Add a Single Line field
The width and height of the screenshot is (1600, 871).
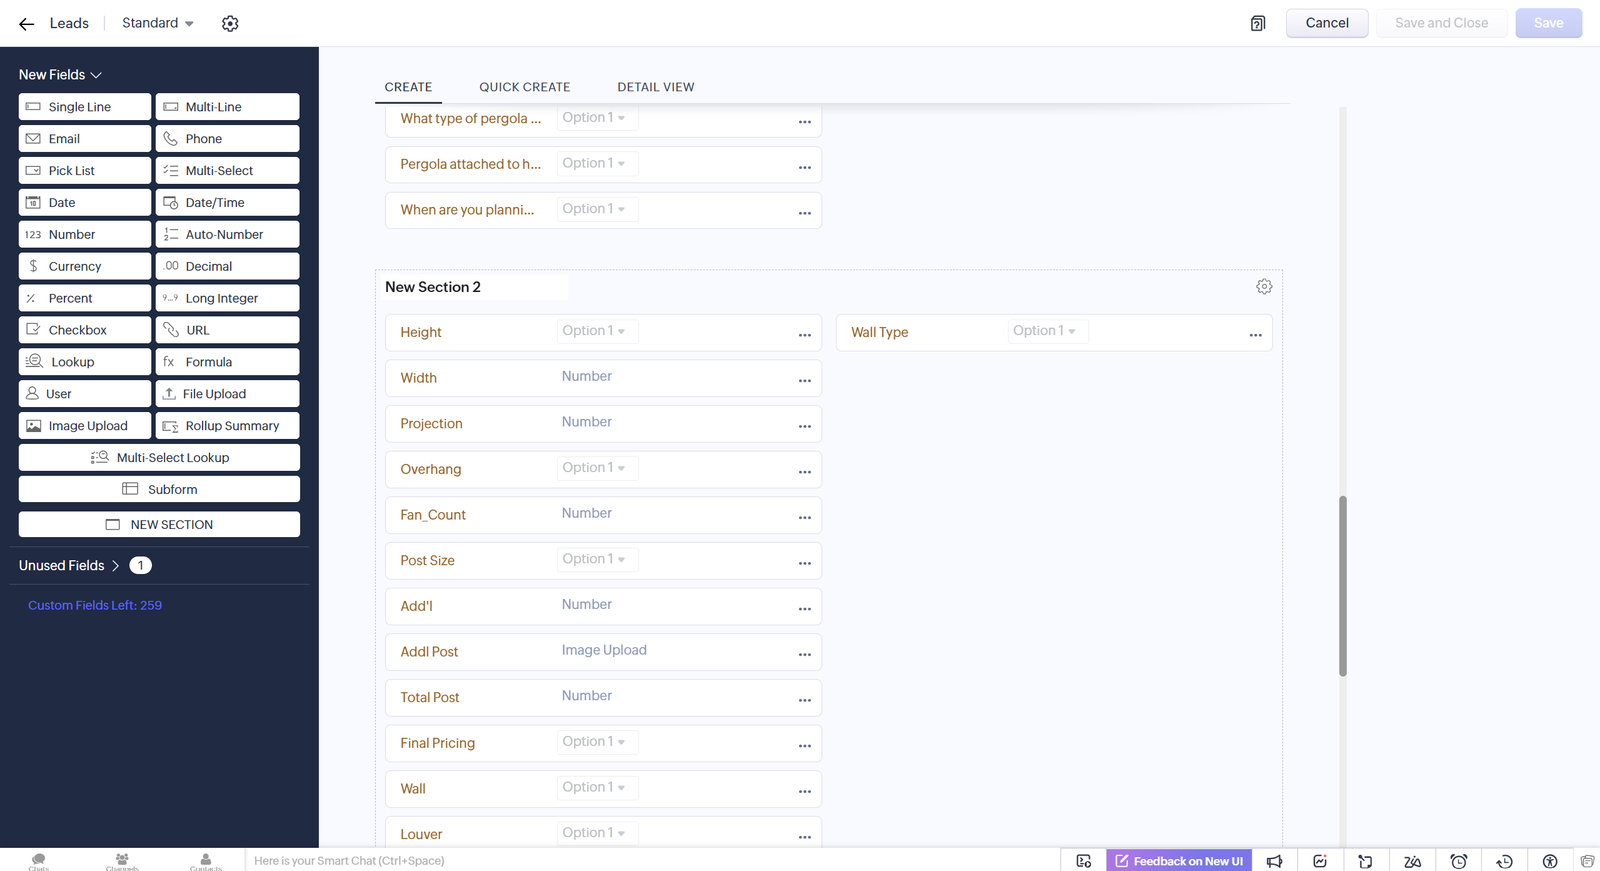tap(85, 107)
